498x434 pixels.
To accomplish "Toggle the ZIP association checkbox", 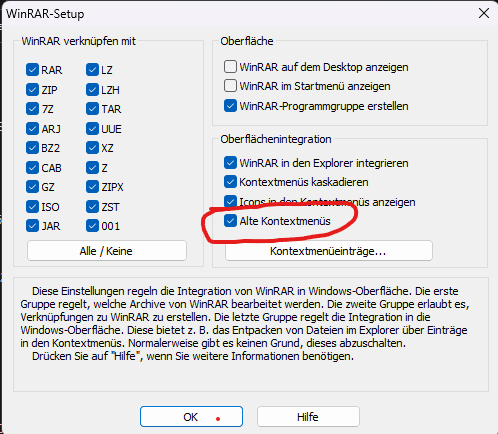I will coord(32,90).
